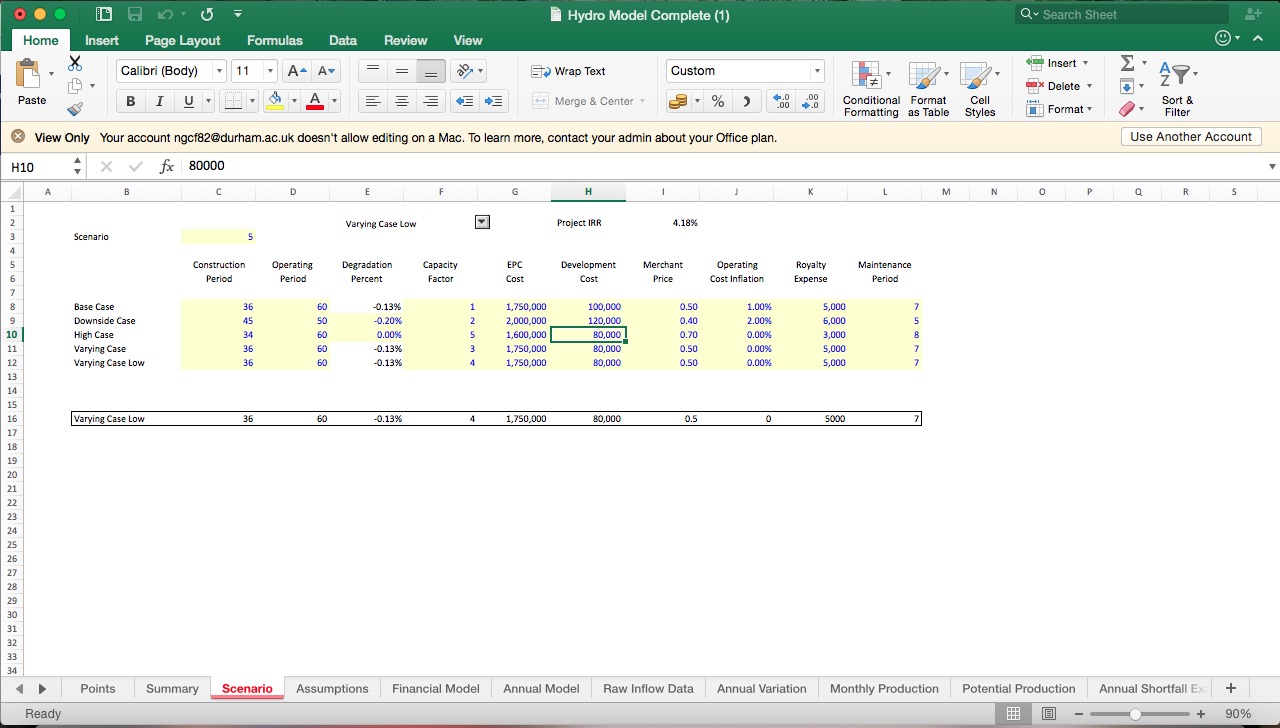The height and width of the screenshot is (728, 1280).
Task: Open the scenario selector dropdown near Varying Case Low
Action: point(481,222)
